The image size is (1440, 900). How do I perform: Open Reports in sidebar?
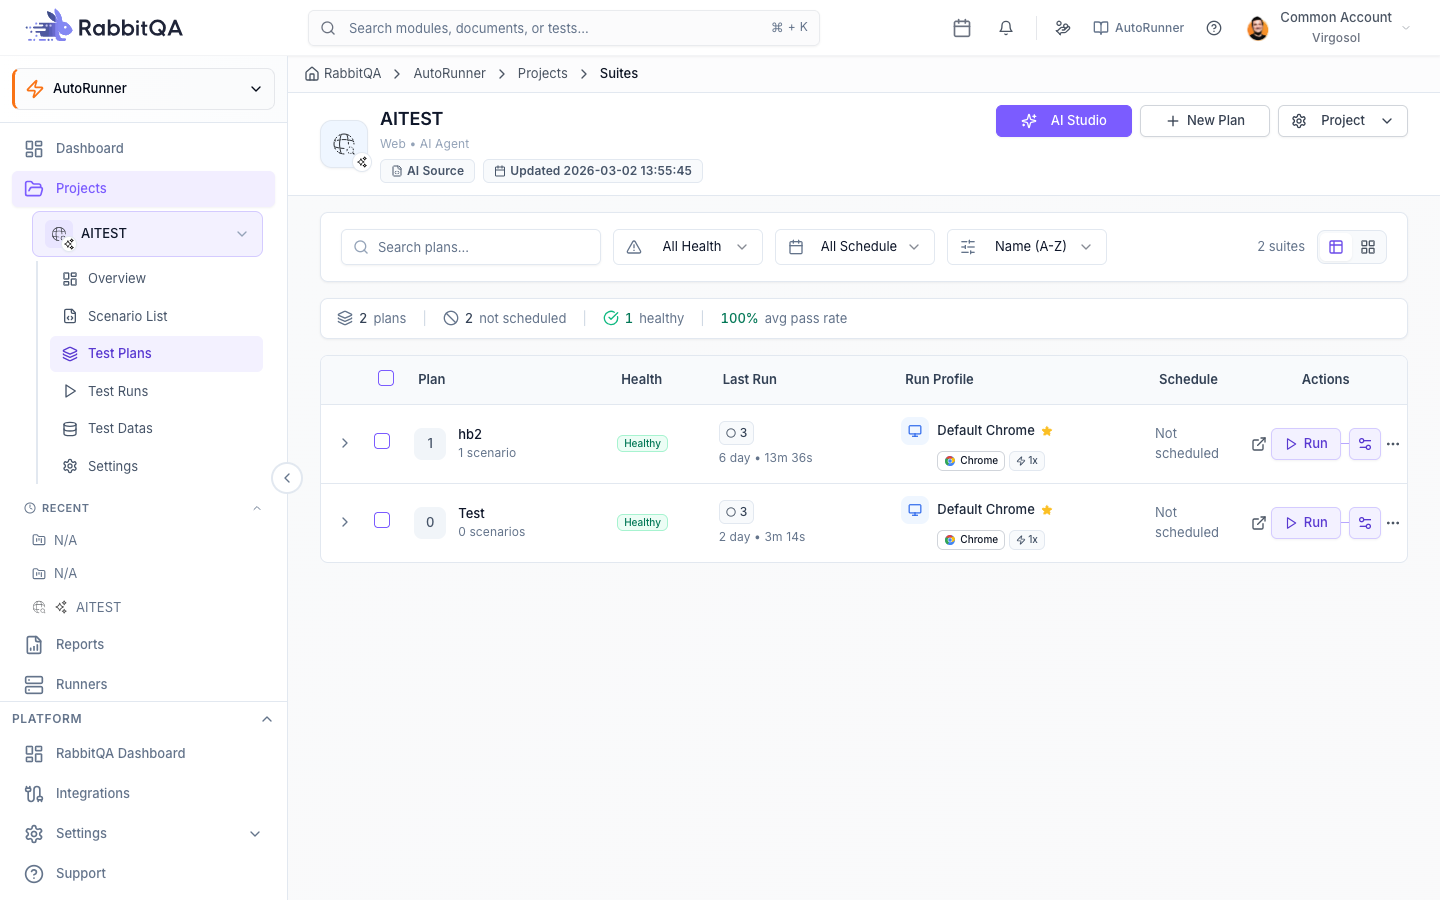(x=144, y=645)
